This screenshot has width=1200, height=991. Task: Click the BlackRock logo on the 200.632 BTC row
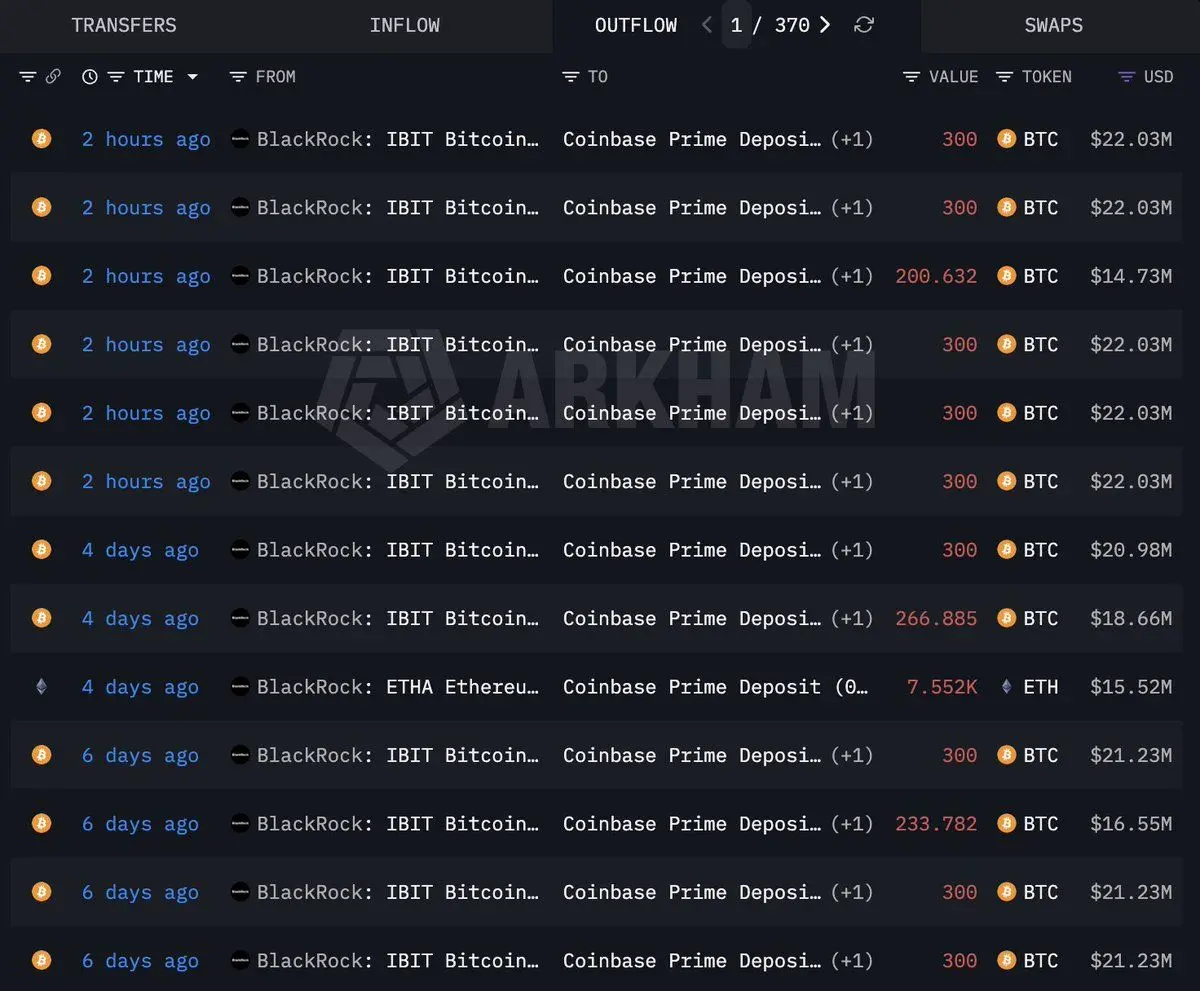(240, 276)
